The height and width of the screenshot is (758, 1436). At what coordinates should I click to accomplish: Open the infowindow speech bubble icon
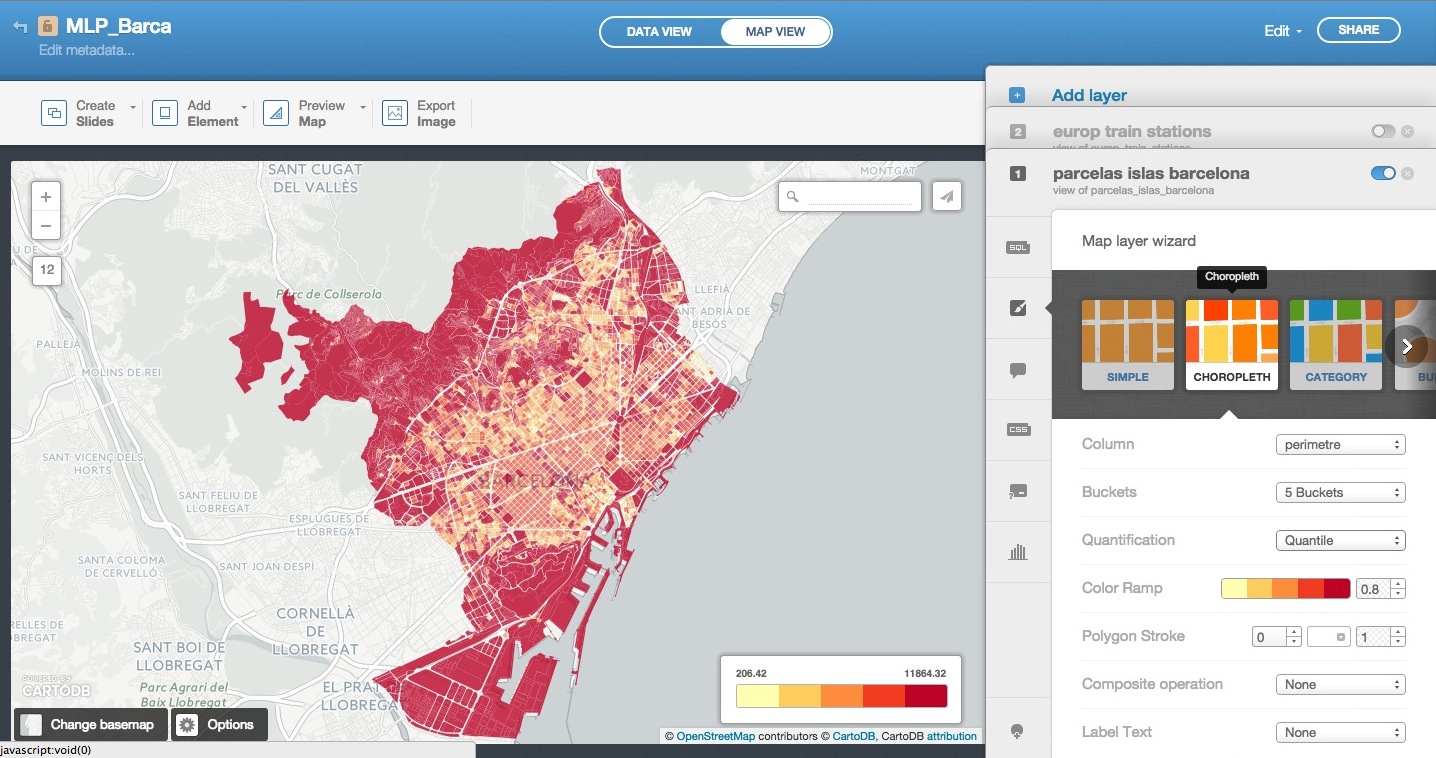(x=1018, y=370)
